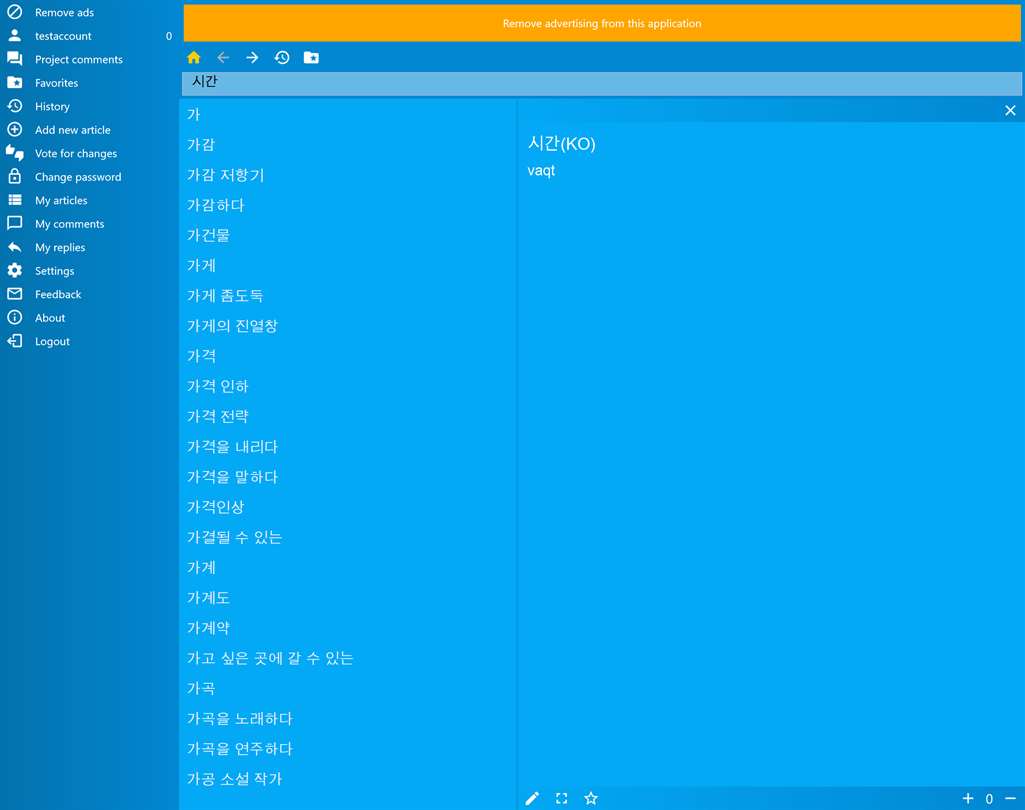The image size is (1025, 810).
Task: Click the Feedback envelope icon
Action: coord(14,294)
